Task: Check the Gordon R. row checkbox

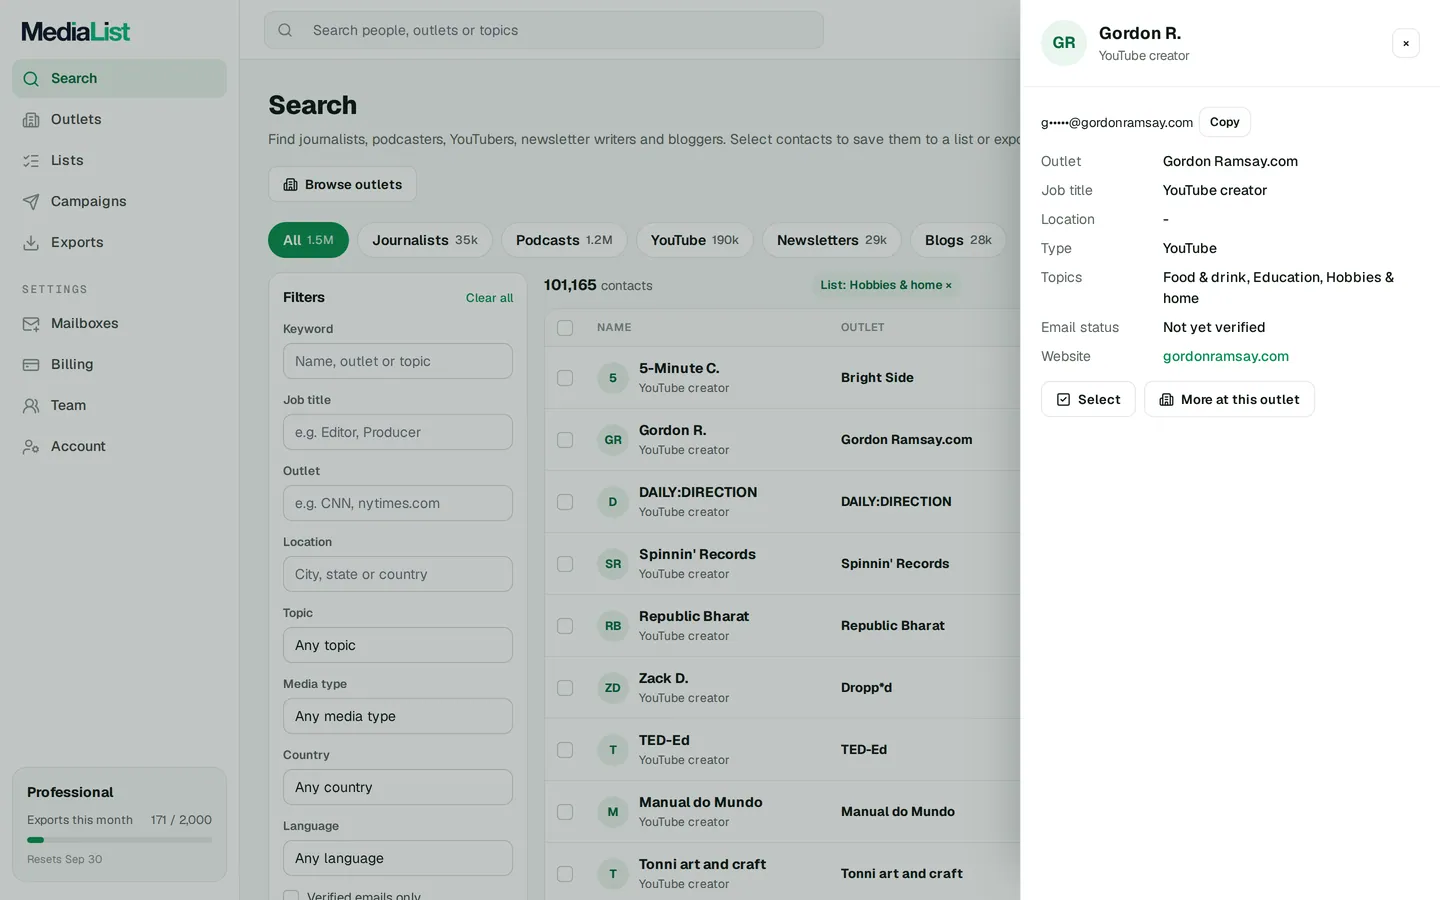Action: [x=565, y=440]
